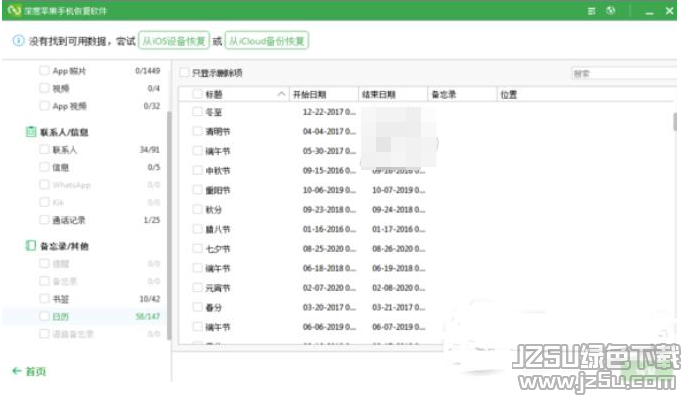Click the globe language icon in title bar

tap(611, 10)
